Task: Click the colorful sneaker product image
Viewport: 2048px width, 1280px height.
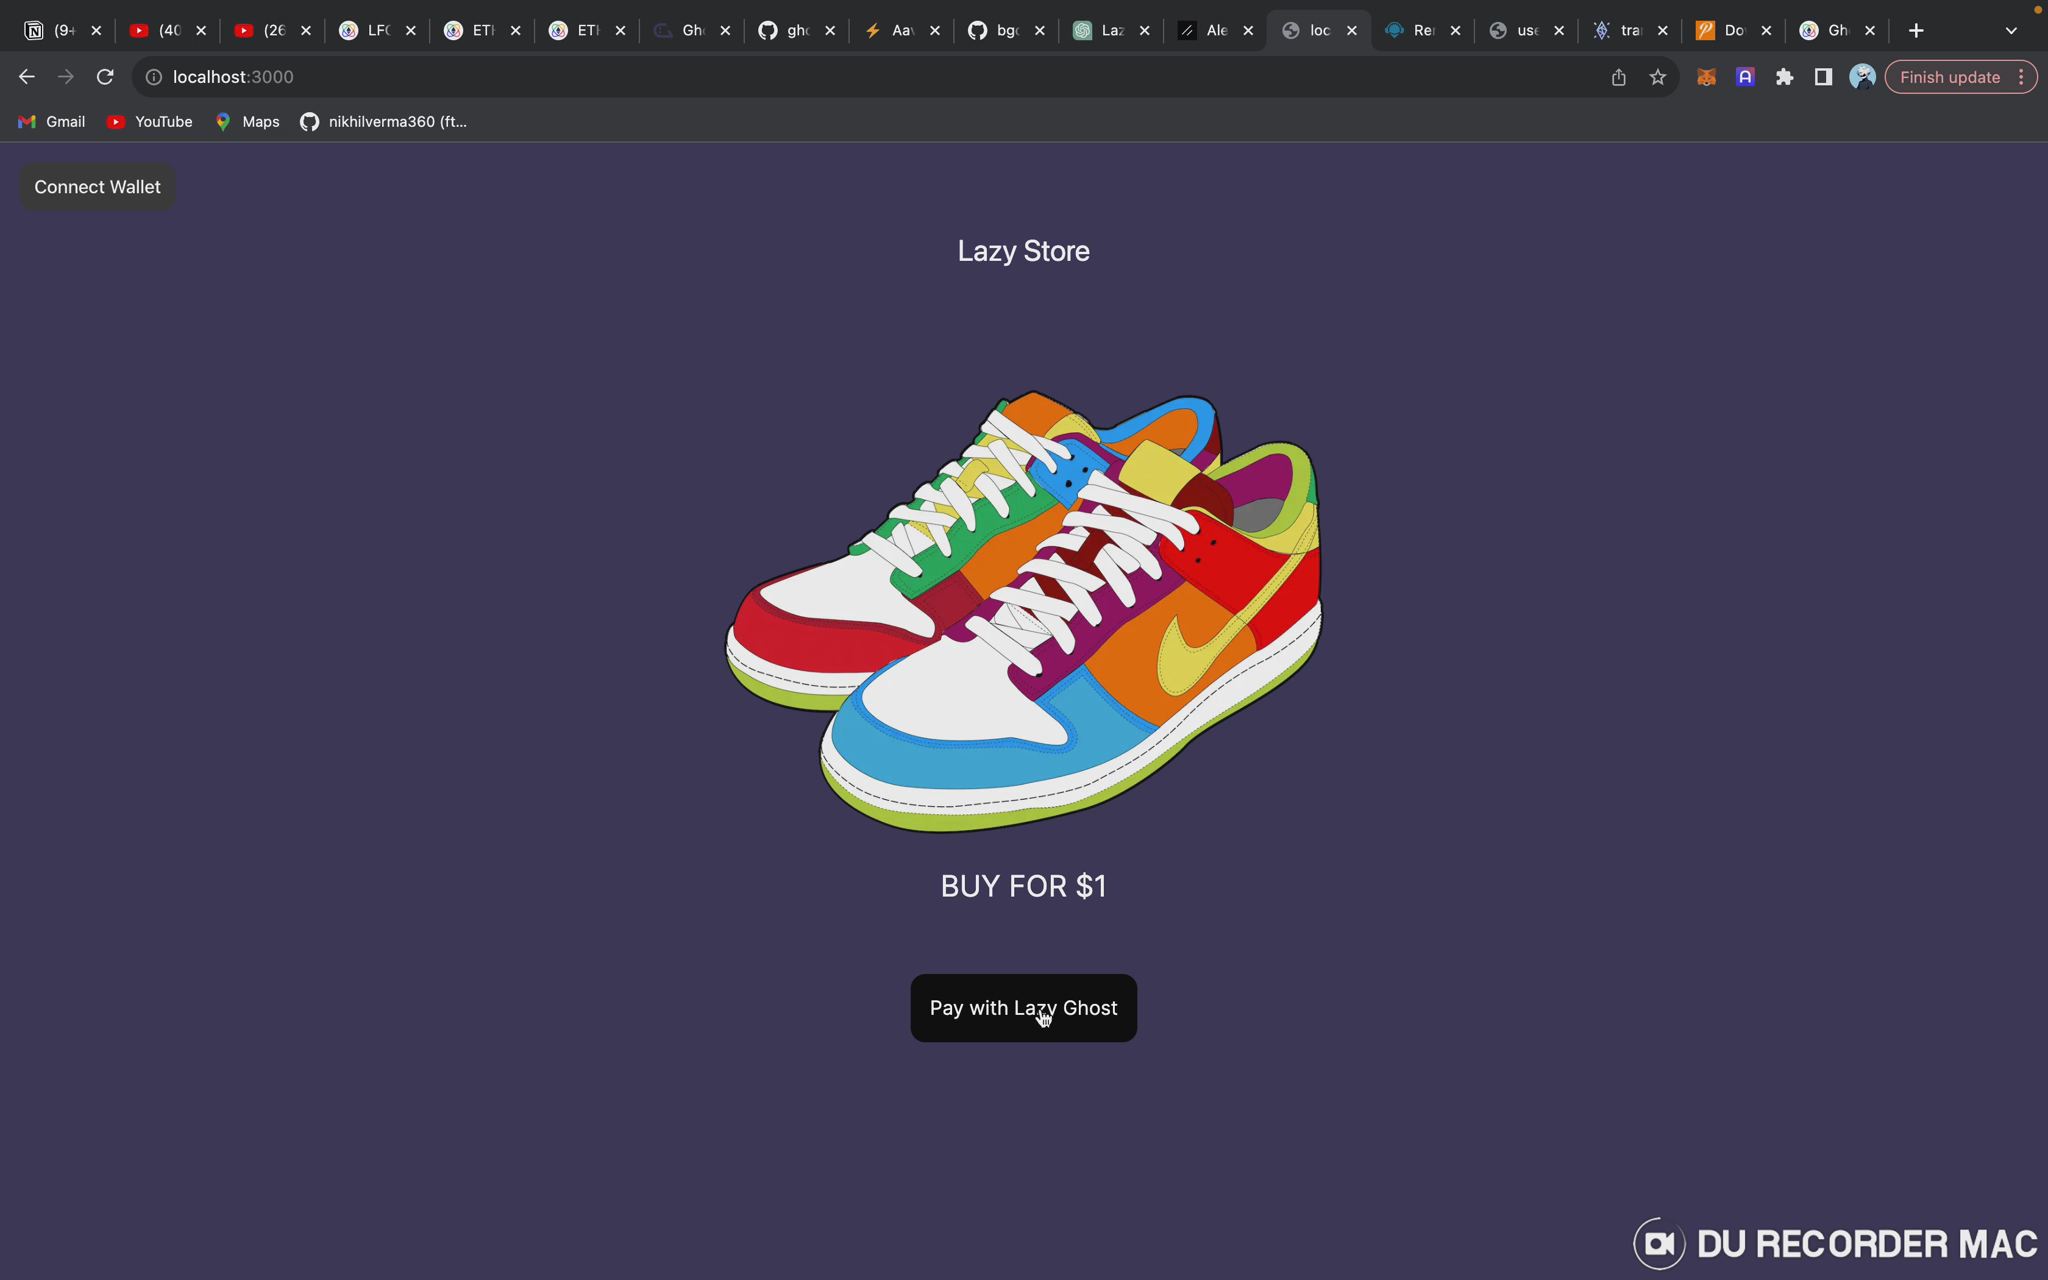Action: [x=1023, y=610]
